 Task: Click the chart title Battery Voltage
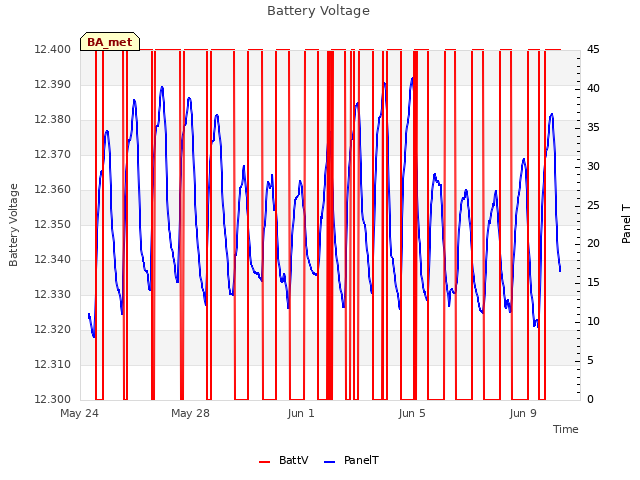pyautogui.click(x=318, y=11)
